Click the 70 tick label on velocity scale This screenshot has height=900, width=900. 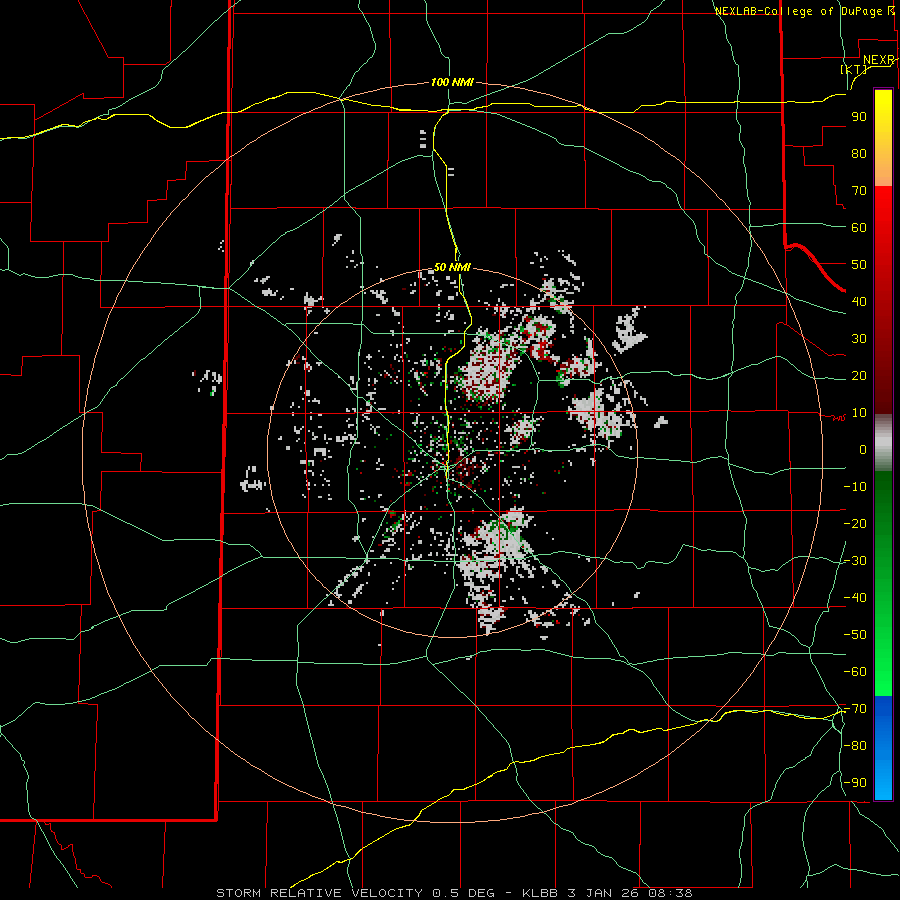[x=859, y=191]
